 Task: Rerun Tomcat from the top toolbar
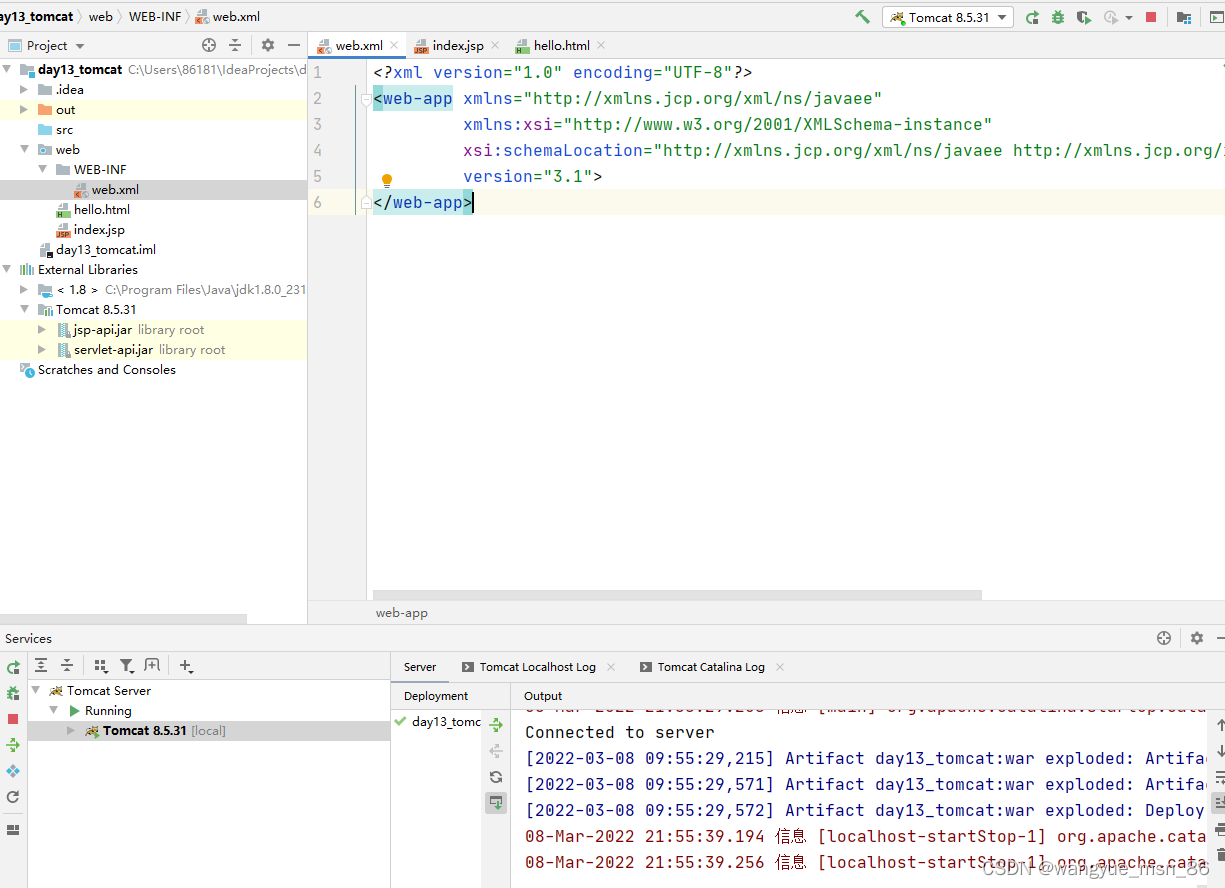point(1032,17)
